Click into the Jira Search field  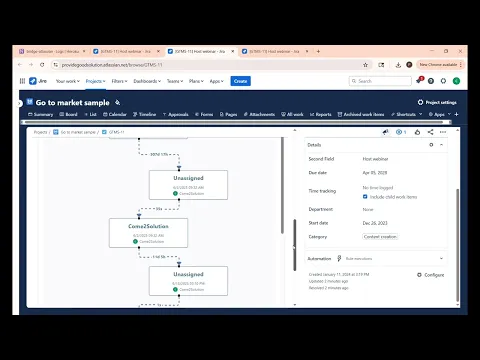tap(380, 81)
